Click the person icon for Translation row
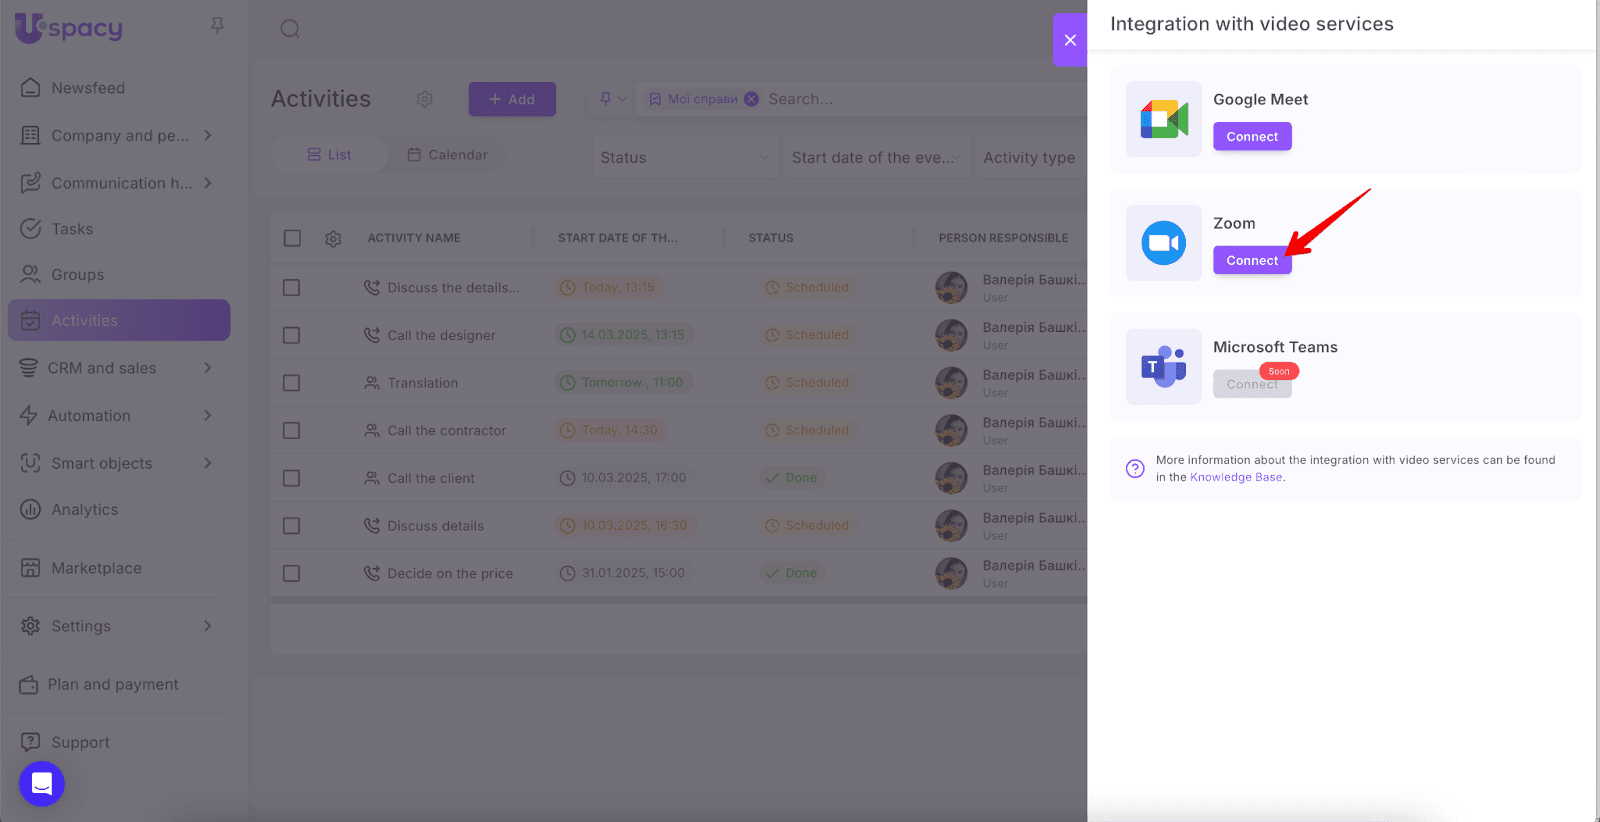1600x822 pixels. pos(372,383)
